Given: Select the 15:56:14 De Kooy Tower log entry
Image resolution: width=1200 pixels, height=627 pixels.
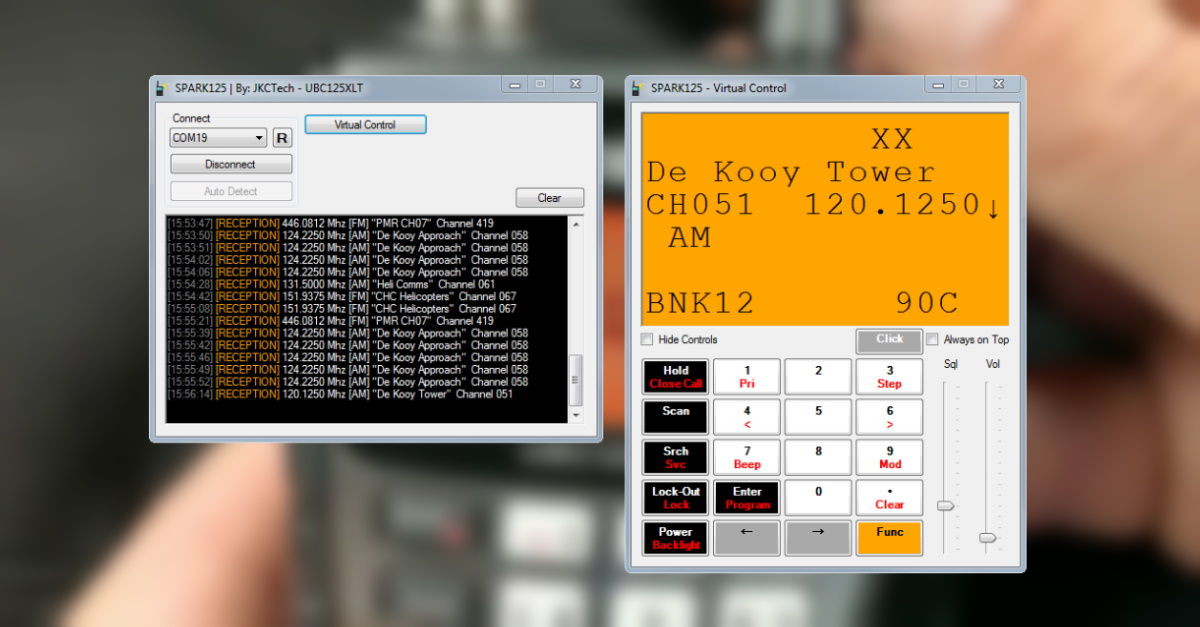Looking at the screenshot, I should [x=341, y=394].
